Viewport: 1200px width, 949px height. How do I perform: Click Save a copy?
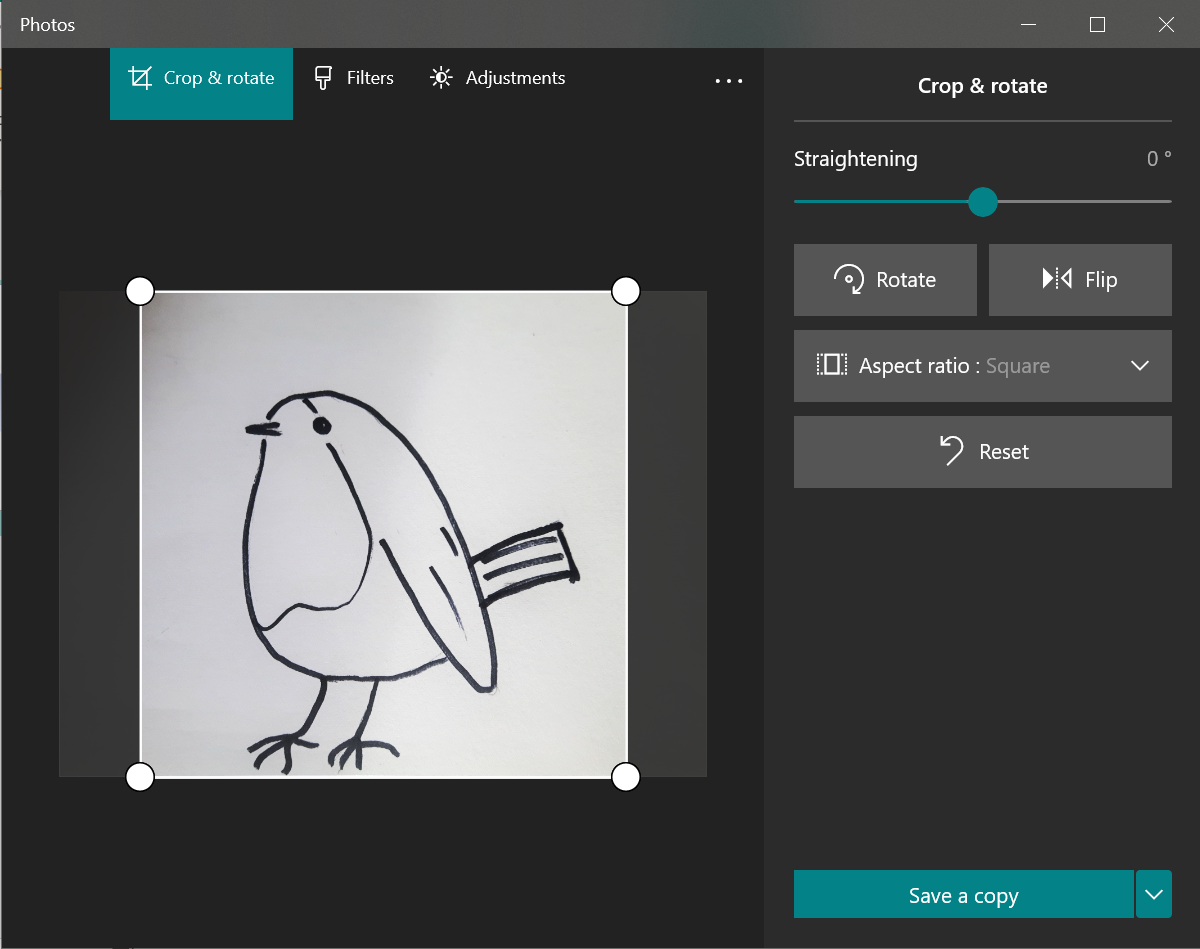964,894
